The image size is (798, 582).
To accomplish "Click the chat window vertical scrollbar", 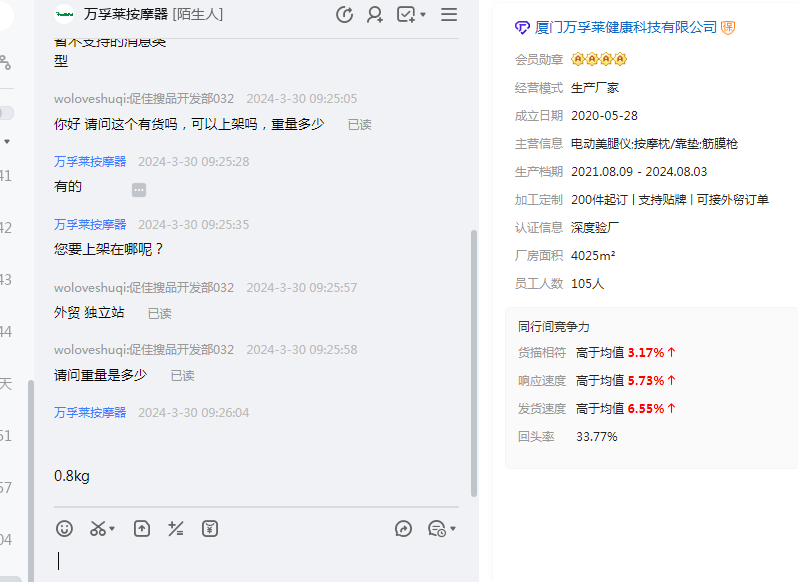I will pos(474,360).
